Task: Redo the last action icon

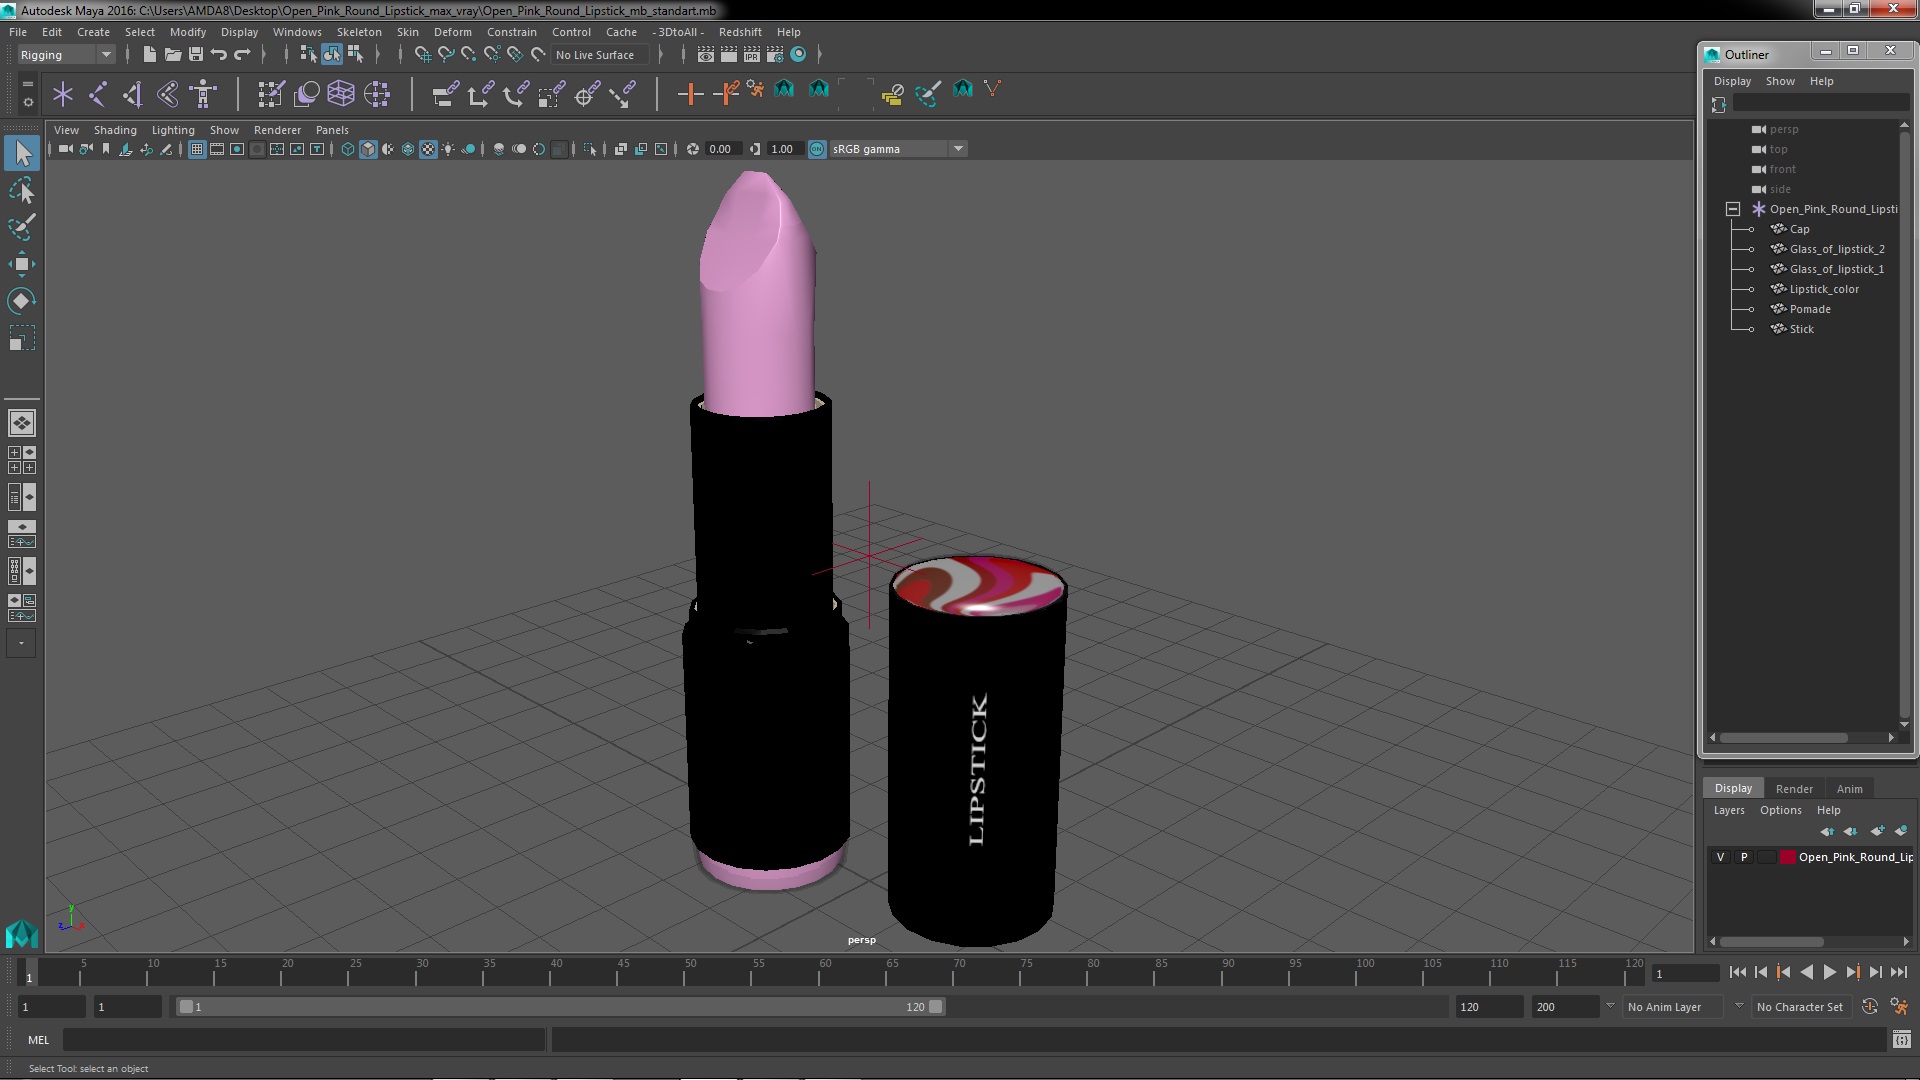Action: pyautogui.click(x=242, y=54)
